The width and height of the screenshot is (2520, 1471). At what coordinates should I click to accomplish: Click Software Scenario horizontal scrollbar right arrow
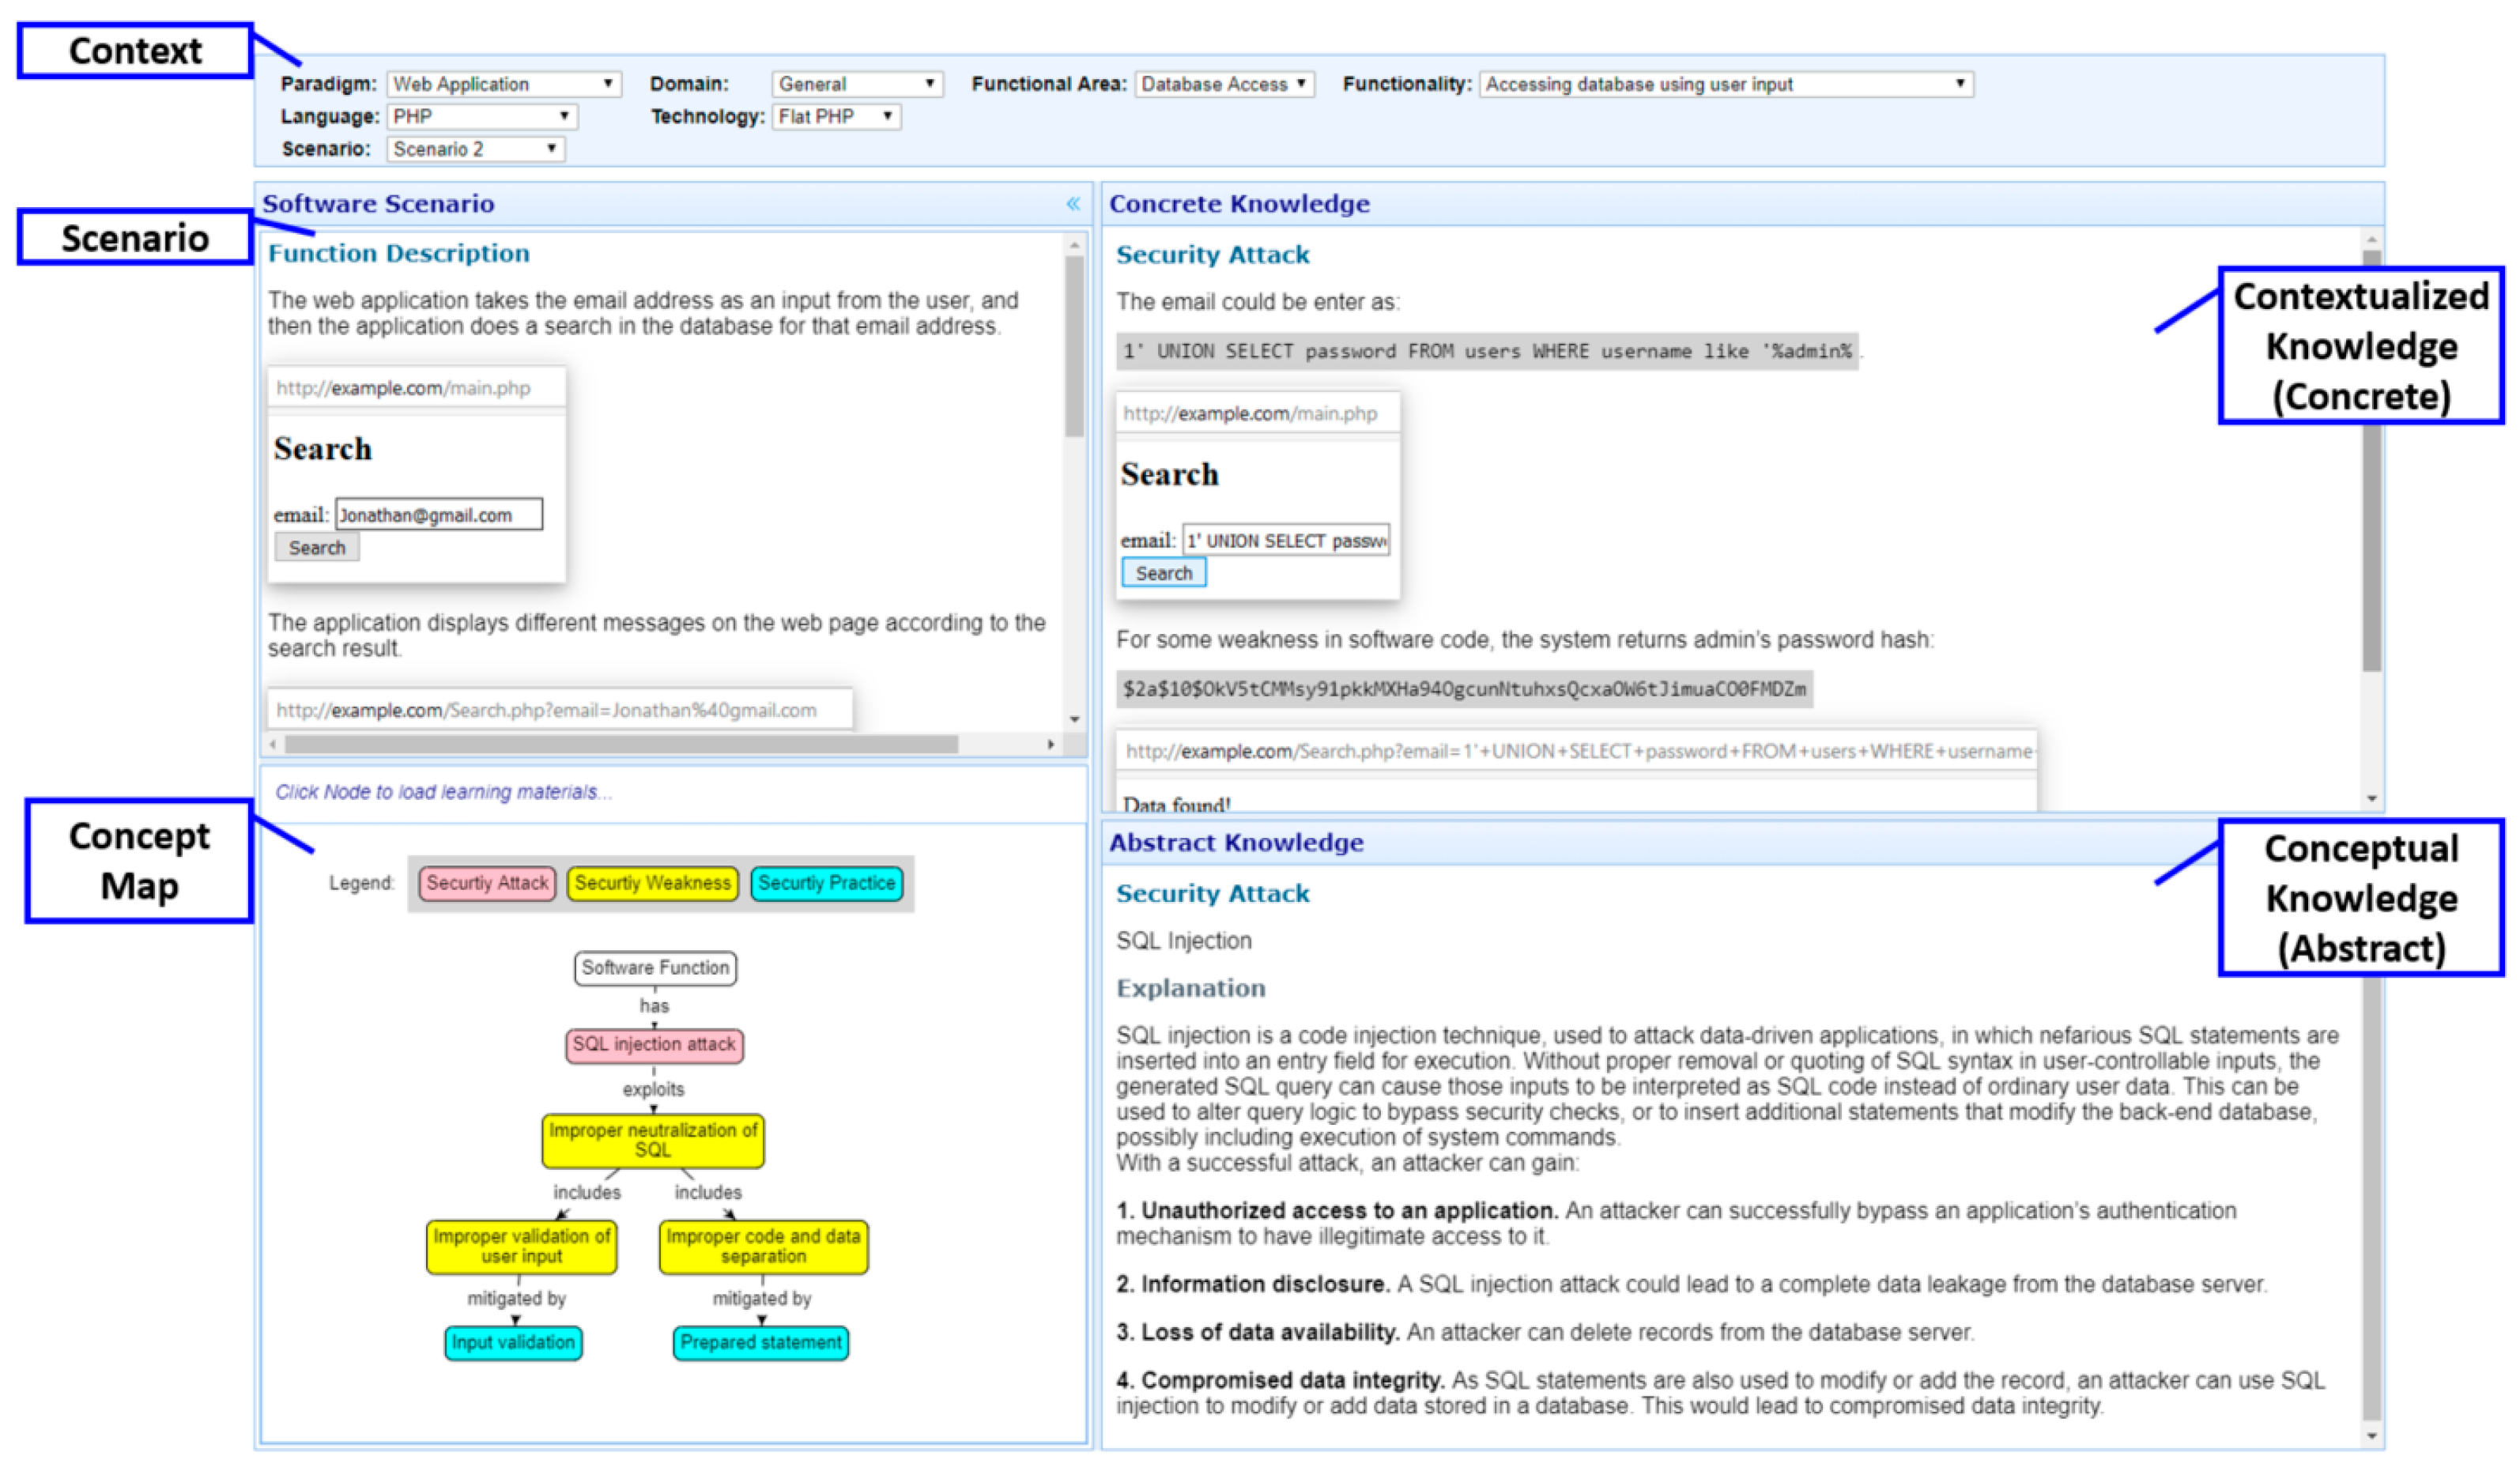tap(1050, 744)
